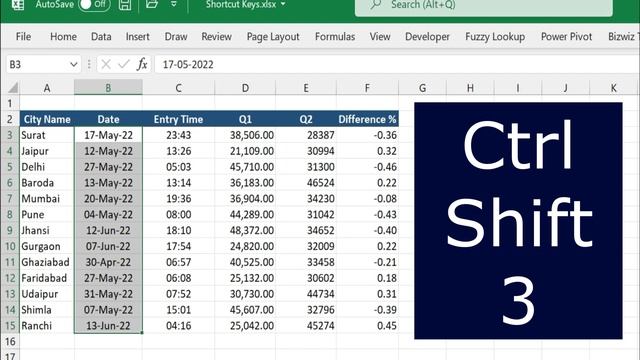Click the cell containing Mumbai

tap(47, 199)
